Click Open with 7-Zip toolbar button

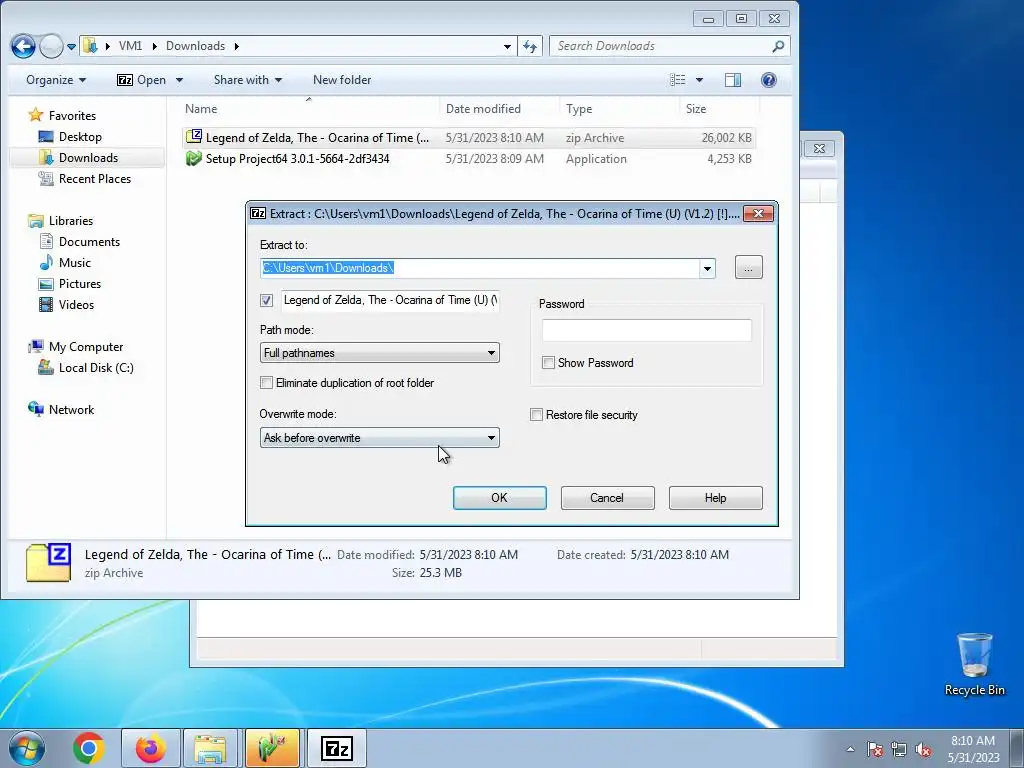point(142,80)
